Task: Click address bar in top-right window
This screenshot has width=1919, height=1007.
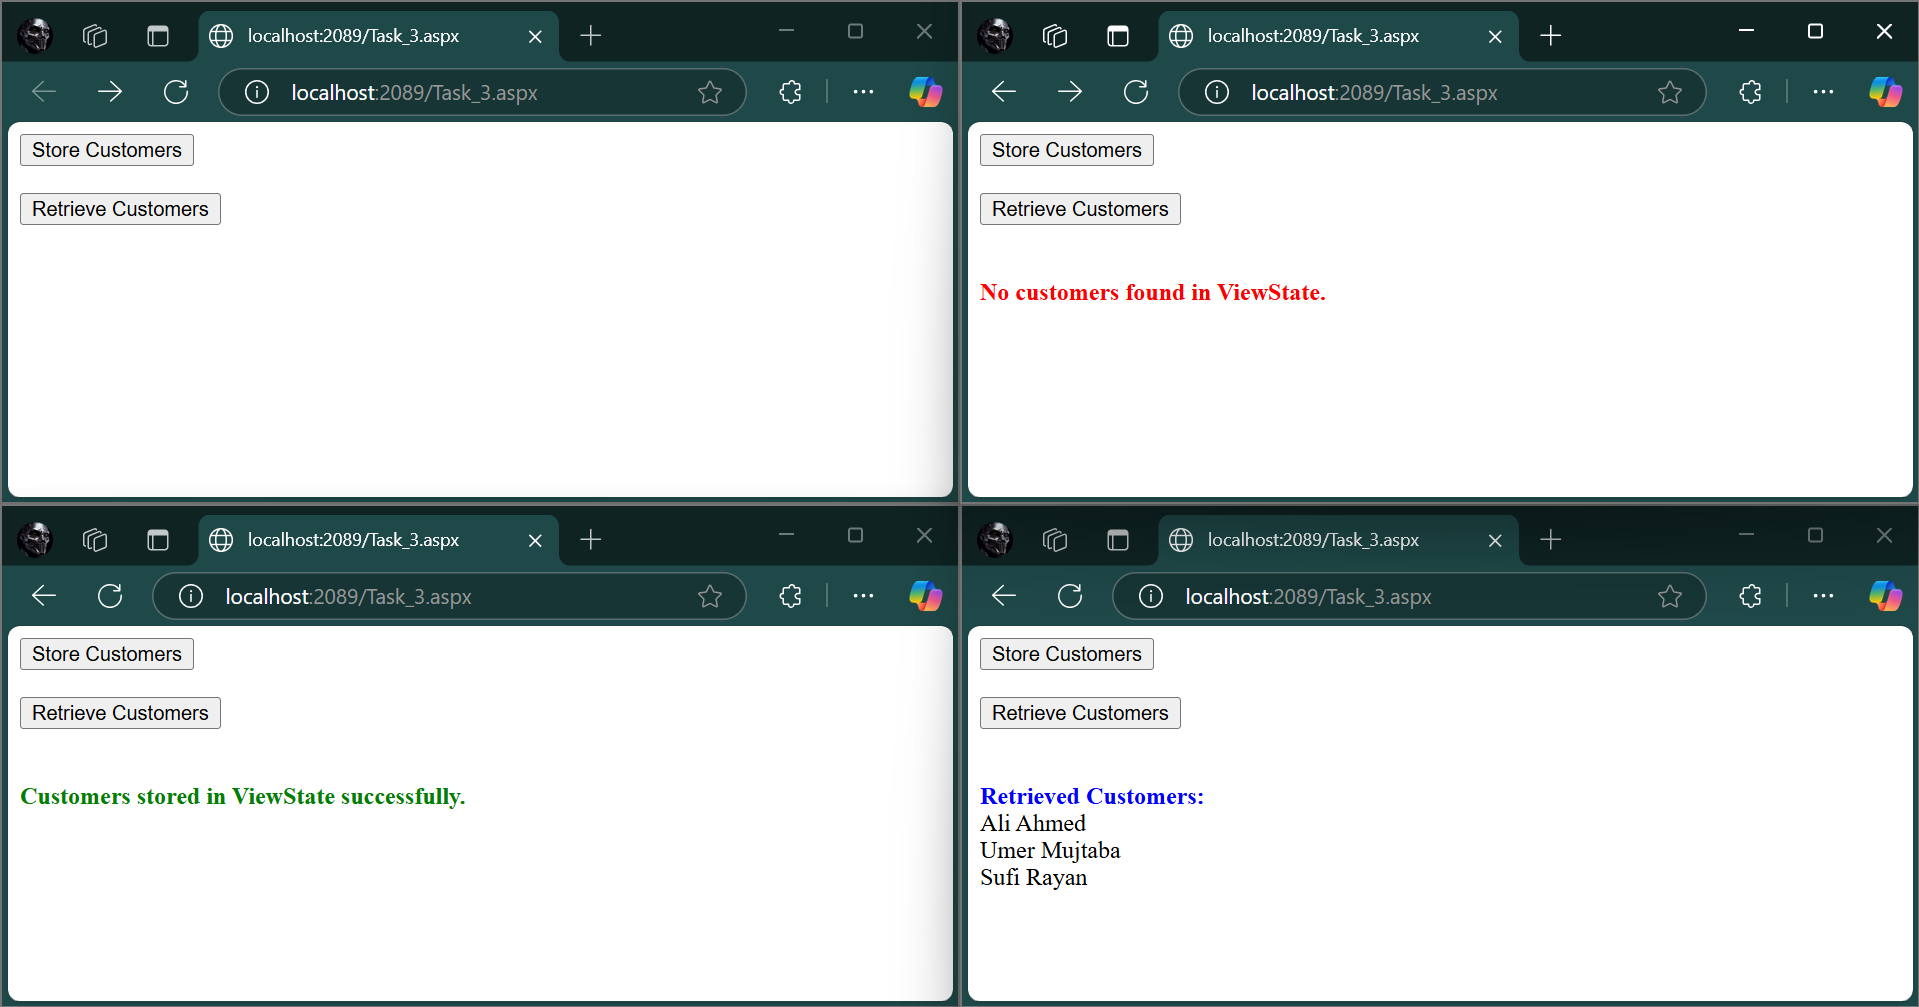Action: (1442, 92)
